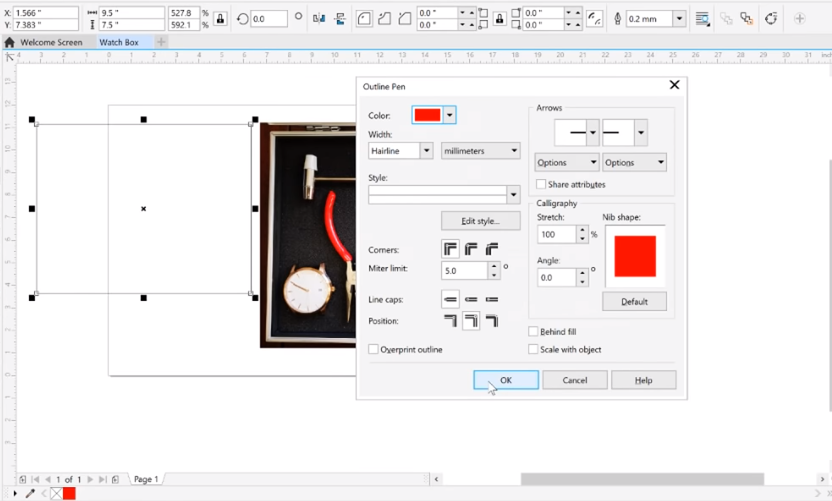Click the Stretch value field
832x501 pixels.
(x=557, y=235)
